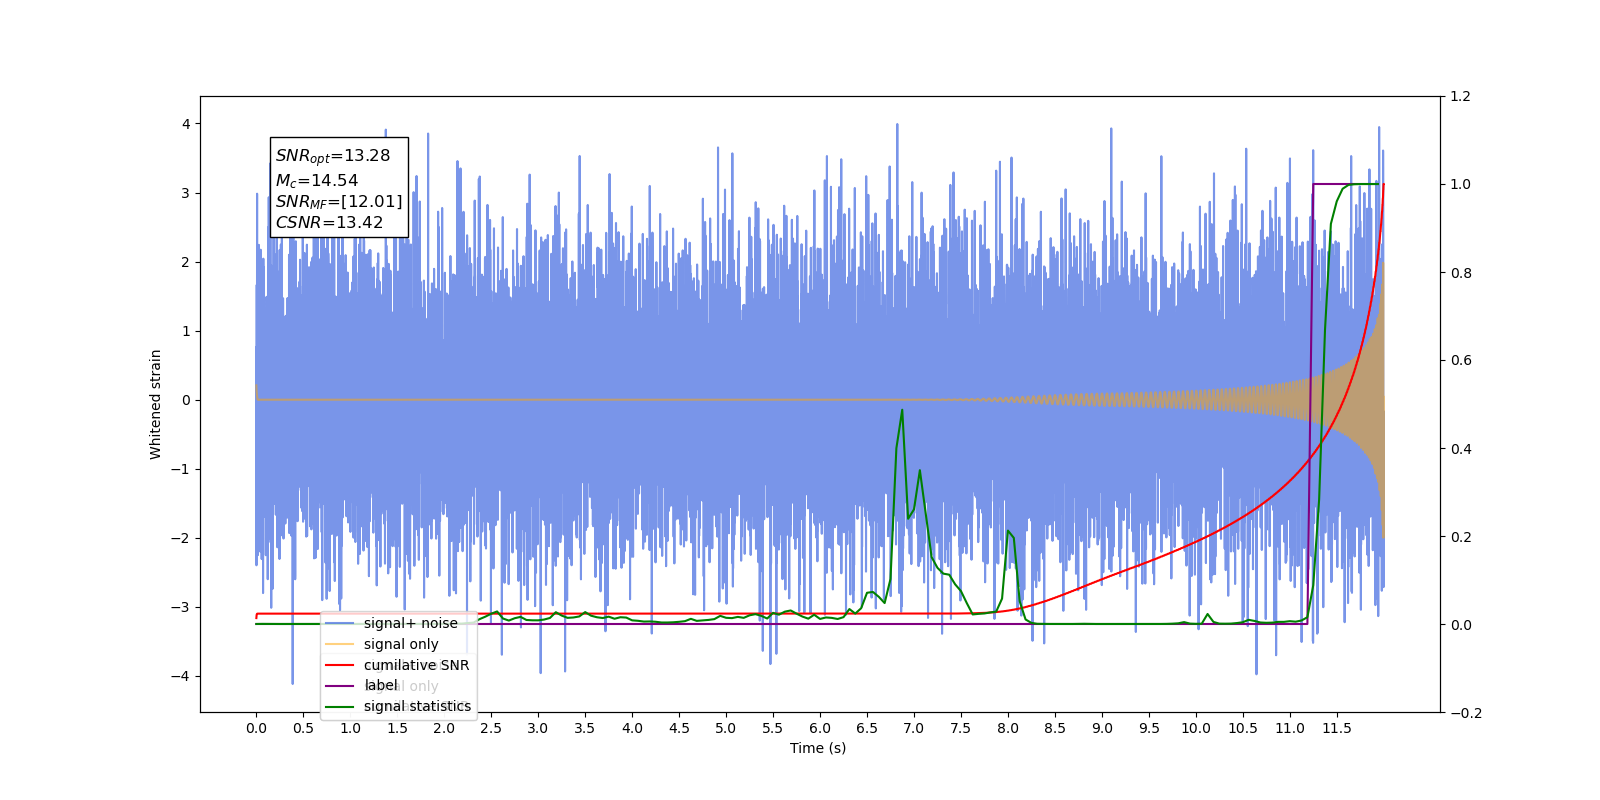Click the −2 tick on left strain axis
Image resolution: width=1600 pixels, height=800 pixels.
tap(181, 538)
